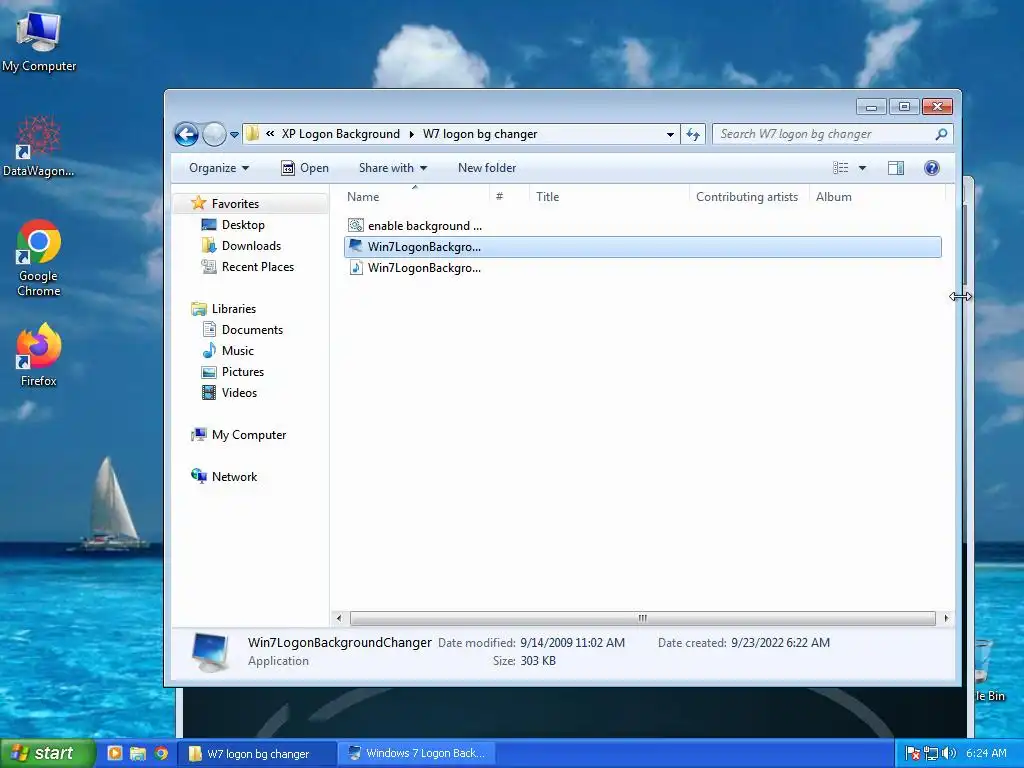Open Desktop in the navigation pane
Viewport: 1024px width, 768px height.
click(x=243, y=225)
